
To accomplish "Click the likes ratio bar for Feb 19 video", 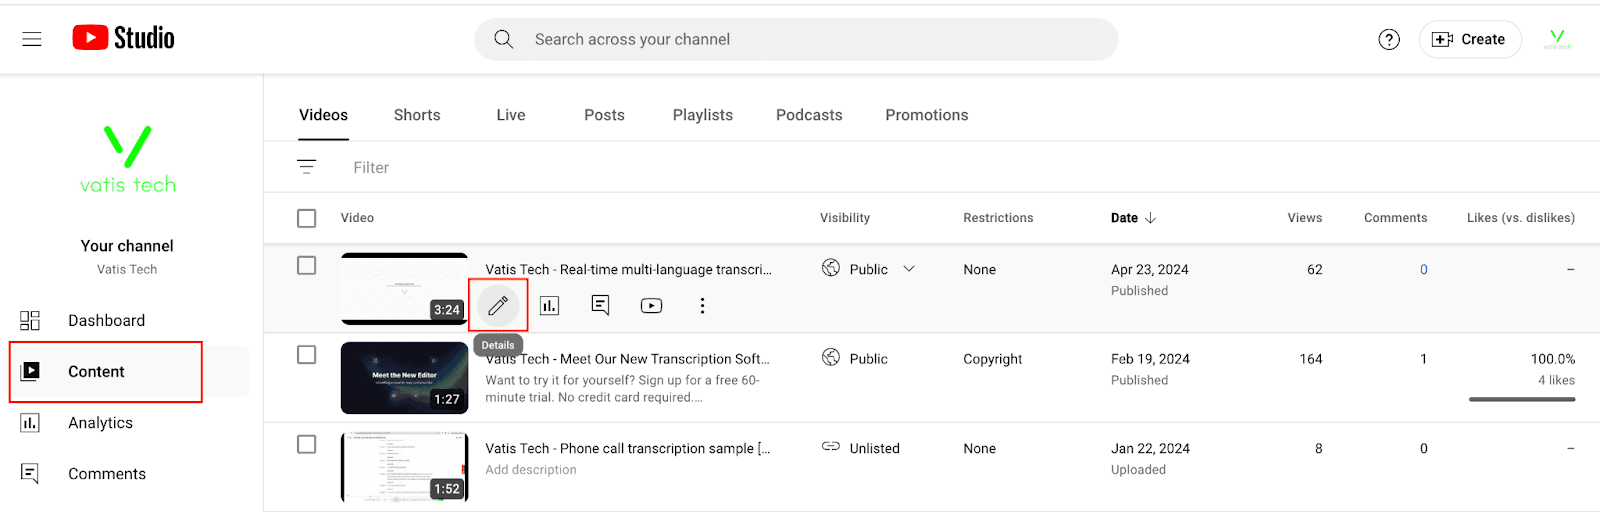I will pos(1522,399).
